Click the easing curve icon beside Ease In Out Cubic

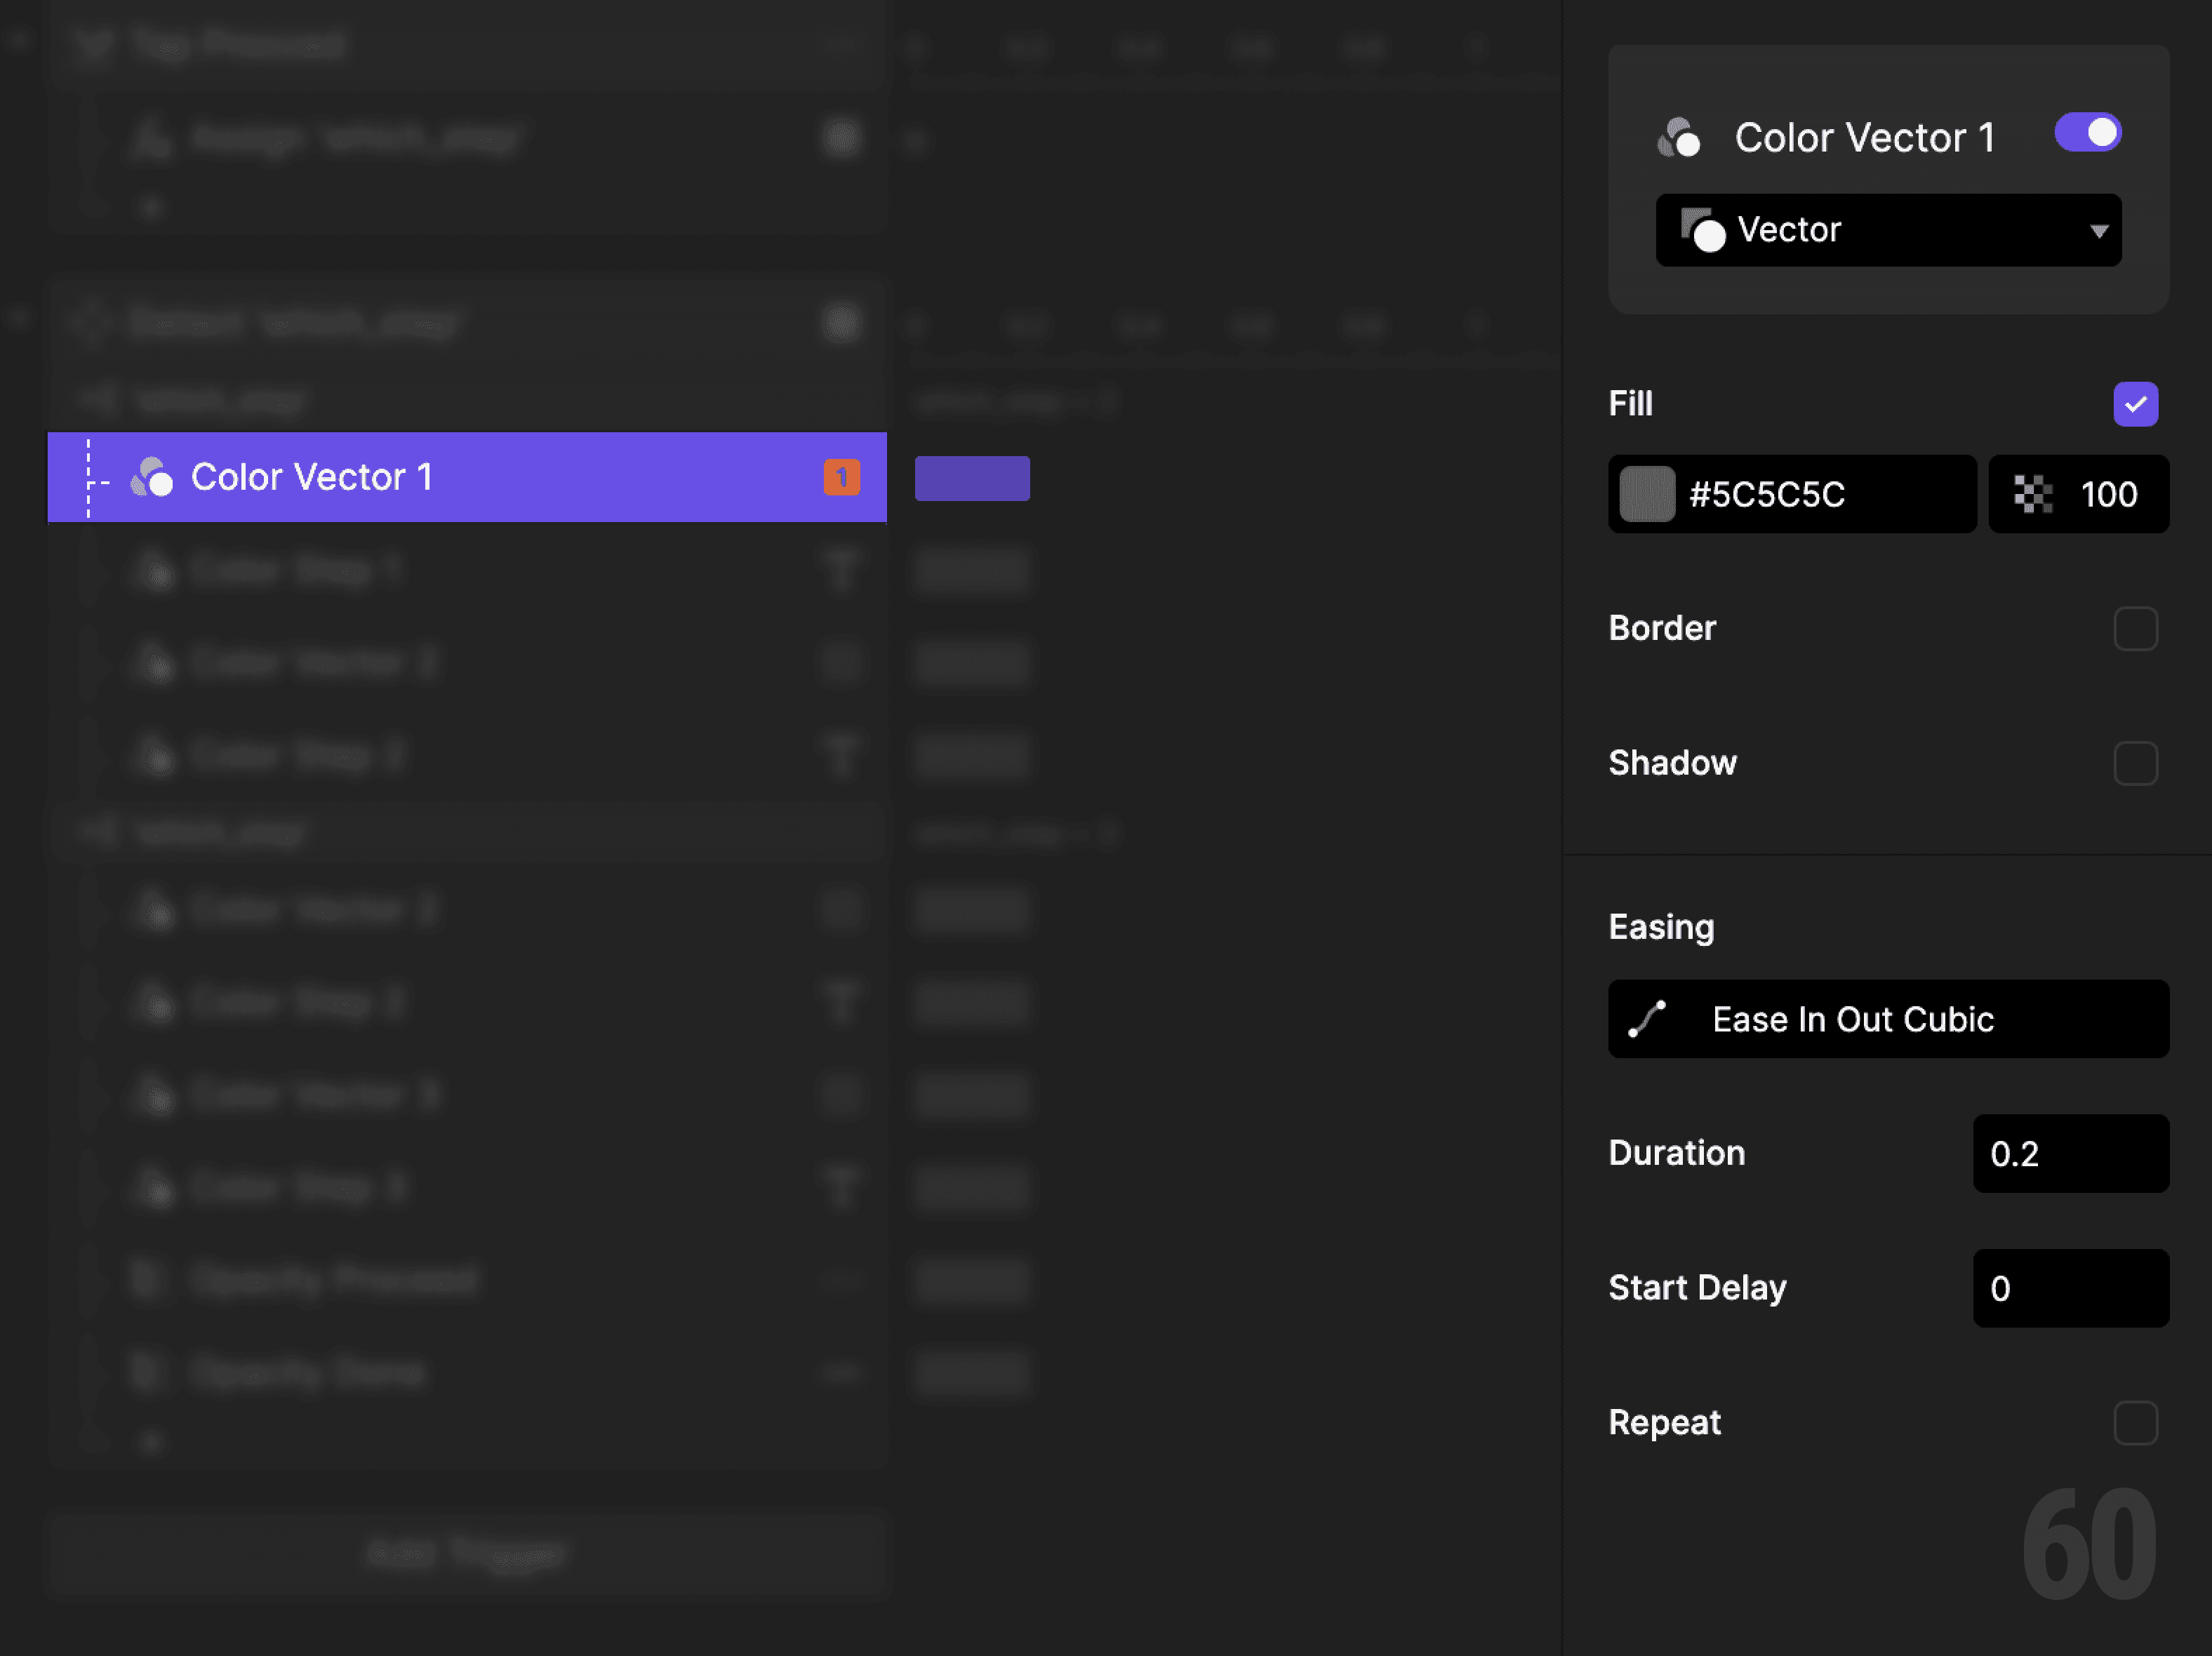click(x=1647, y=1019)
